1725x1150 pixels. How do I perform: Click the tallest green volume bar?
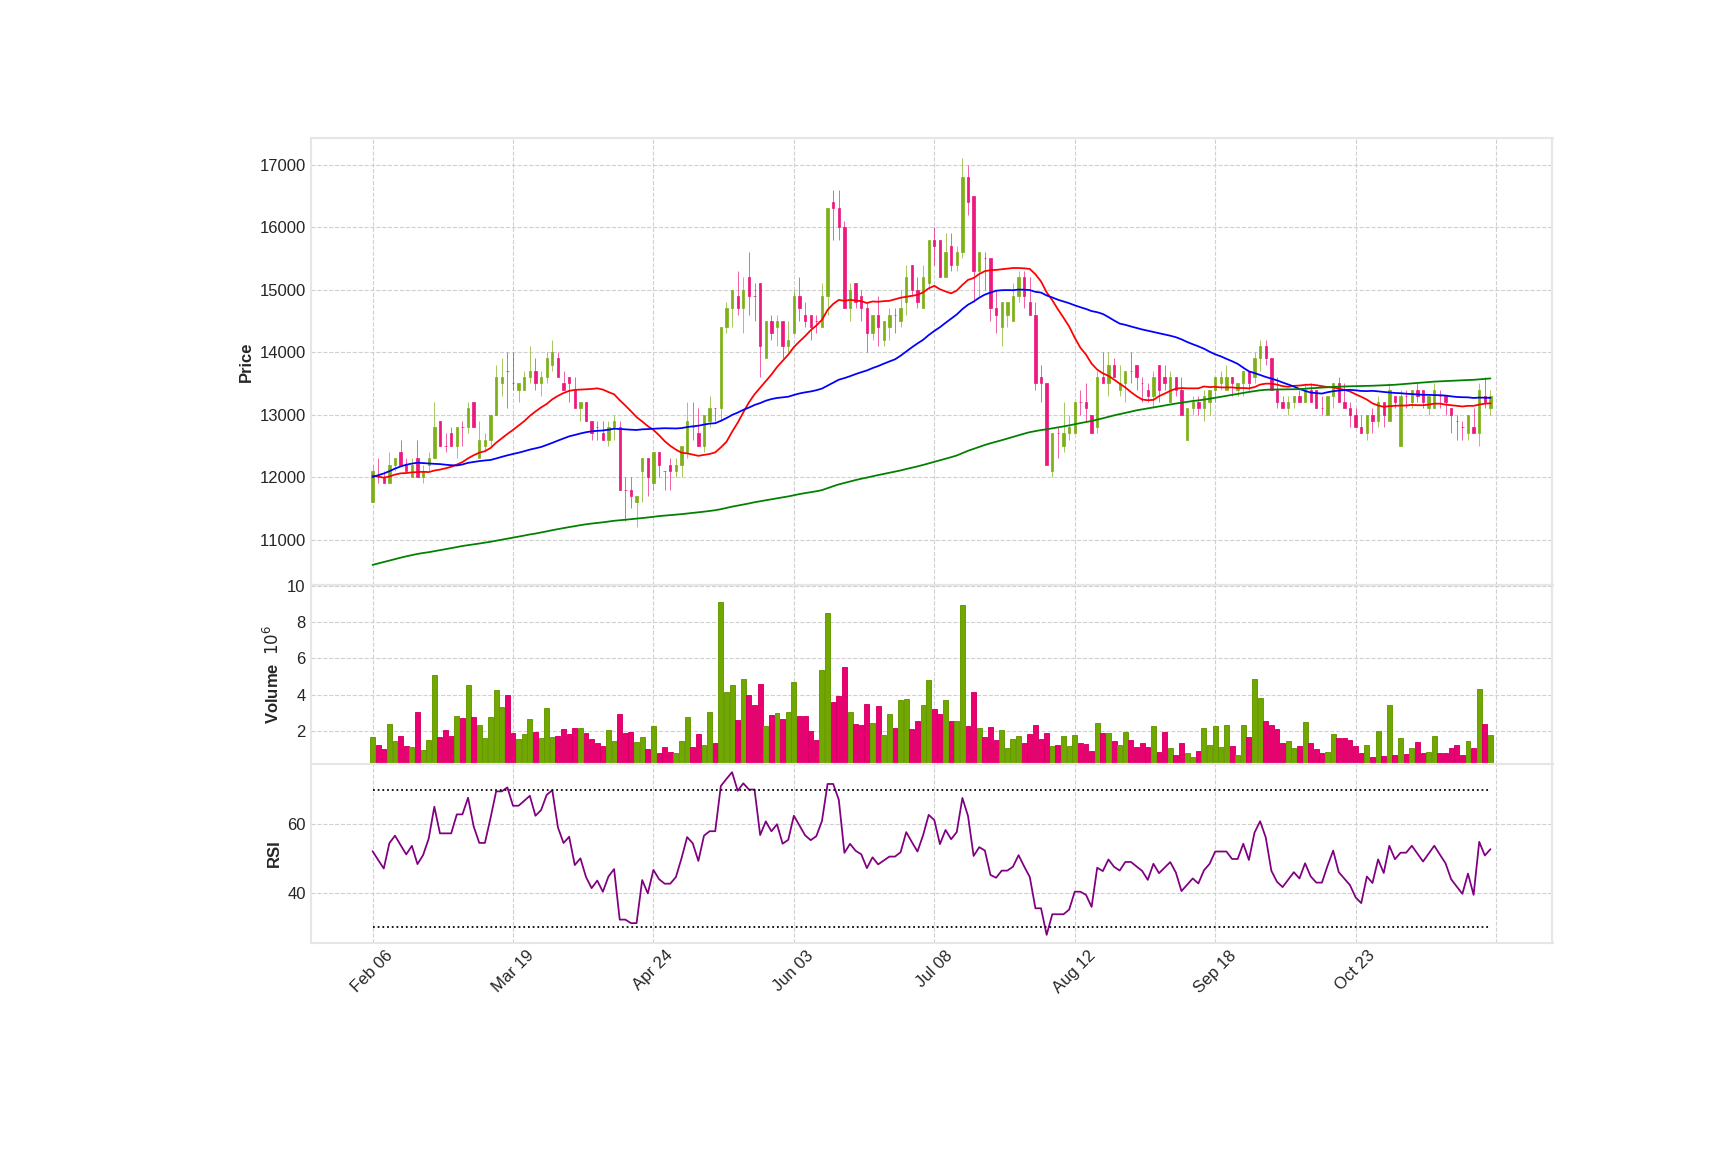721,683
